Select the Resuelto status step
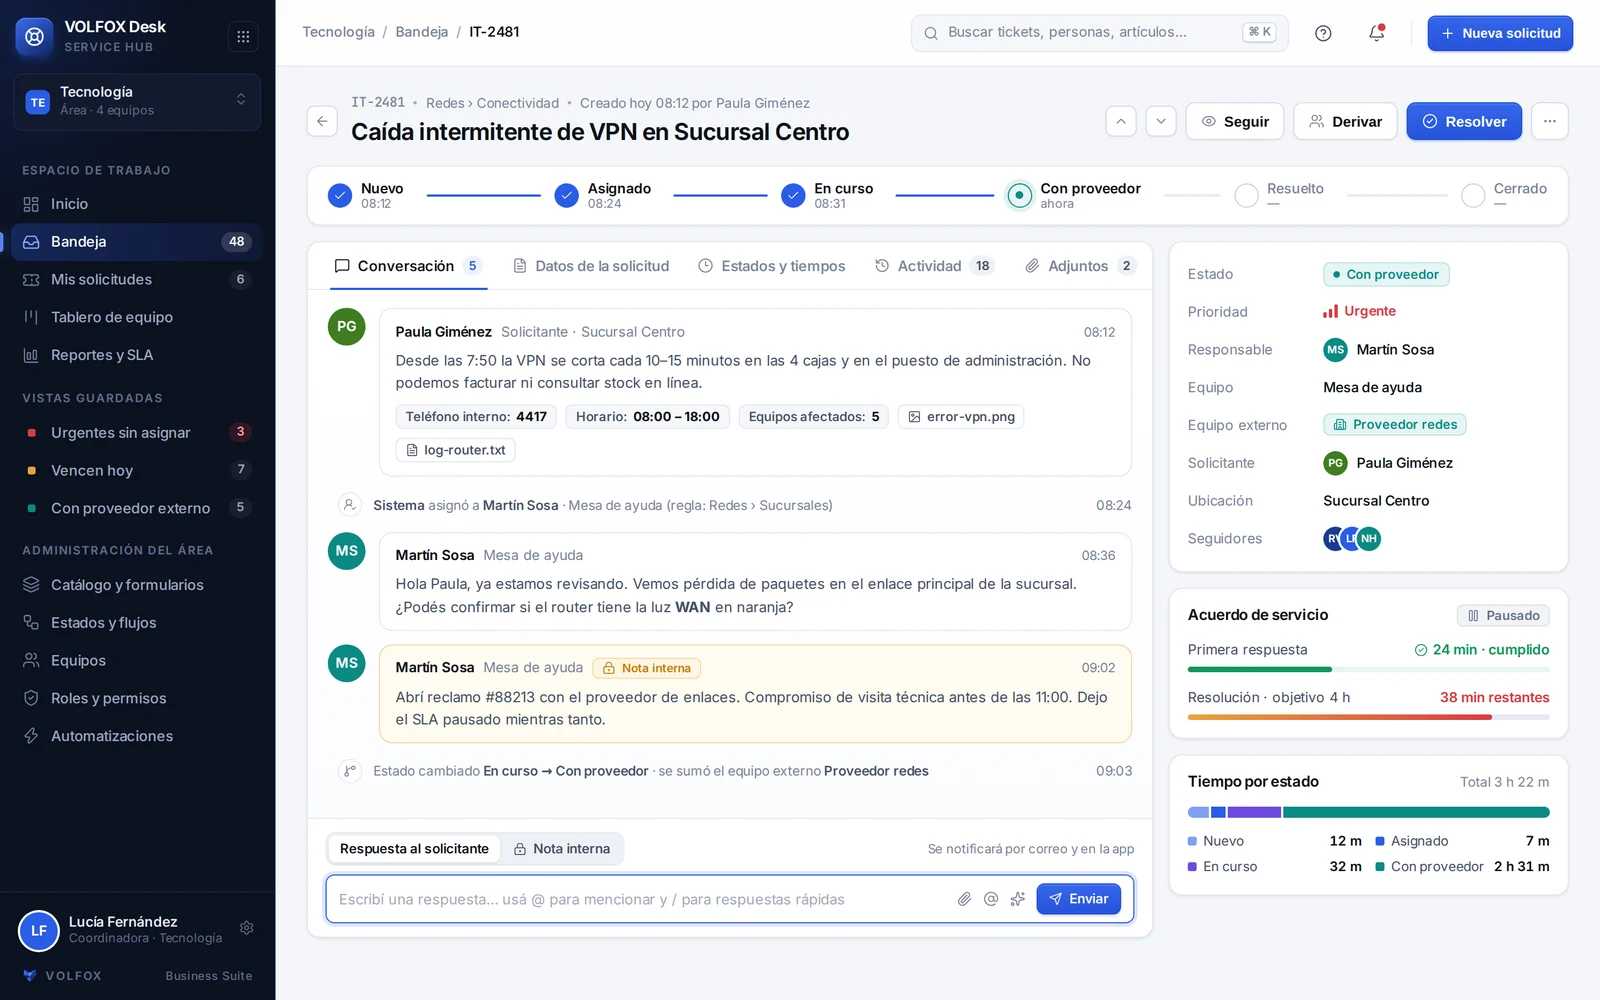The height and width of the screenshot is (1000, 1600). [1280, 195]
